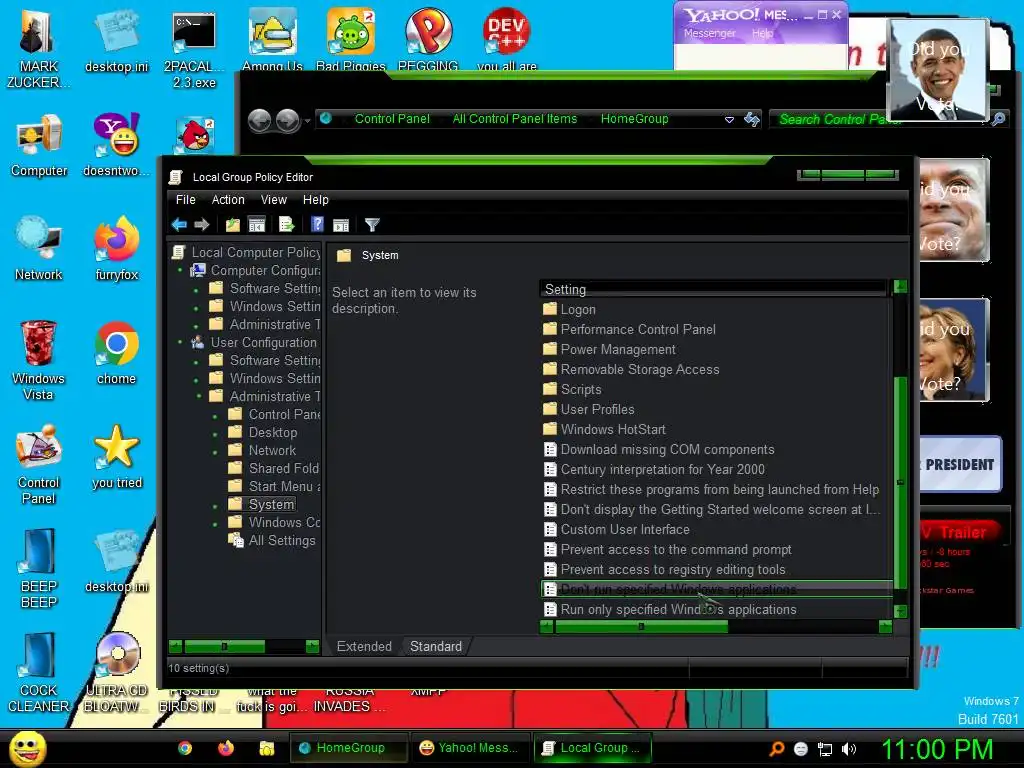Click the Export List toolbar icon
This screenshot has height=768, width=1024.
click(287, 225)
